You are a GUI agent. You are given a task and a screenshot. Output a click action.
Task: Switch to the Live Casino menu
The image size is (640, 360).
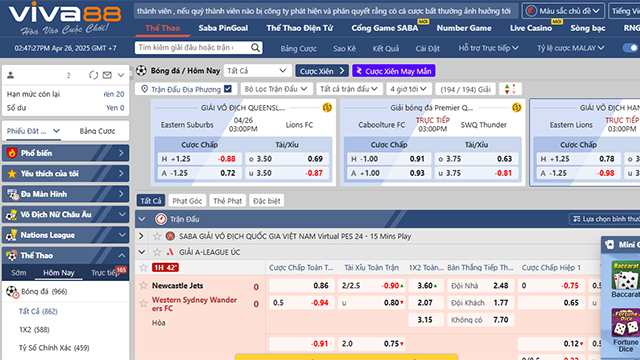[x=531, y=28]
